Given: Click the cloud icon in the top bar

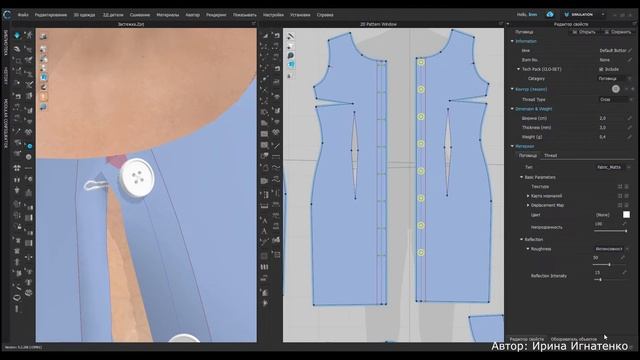Looking at the screenshot, I should 550,14.
